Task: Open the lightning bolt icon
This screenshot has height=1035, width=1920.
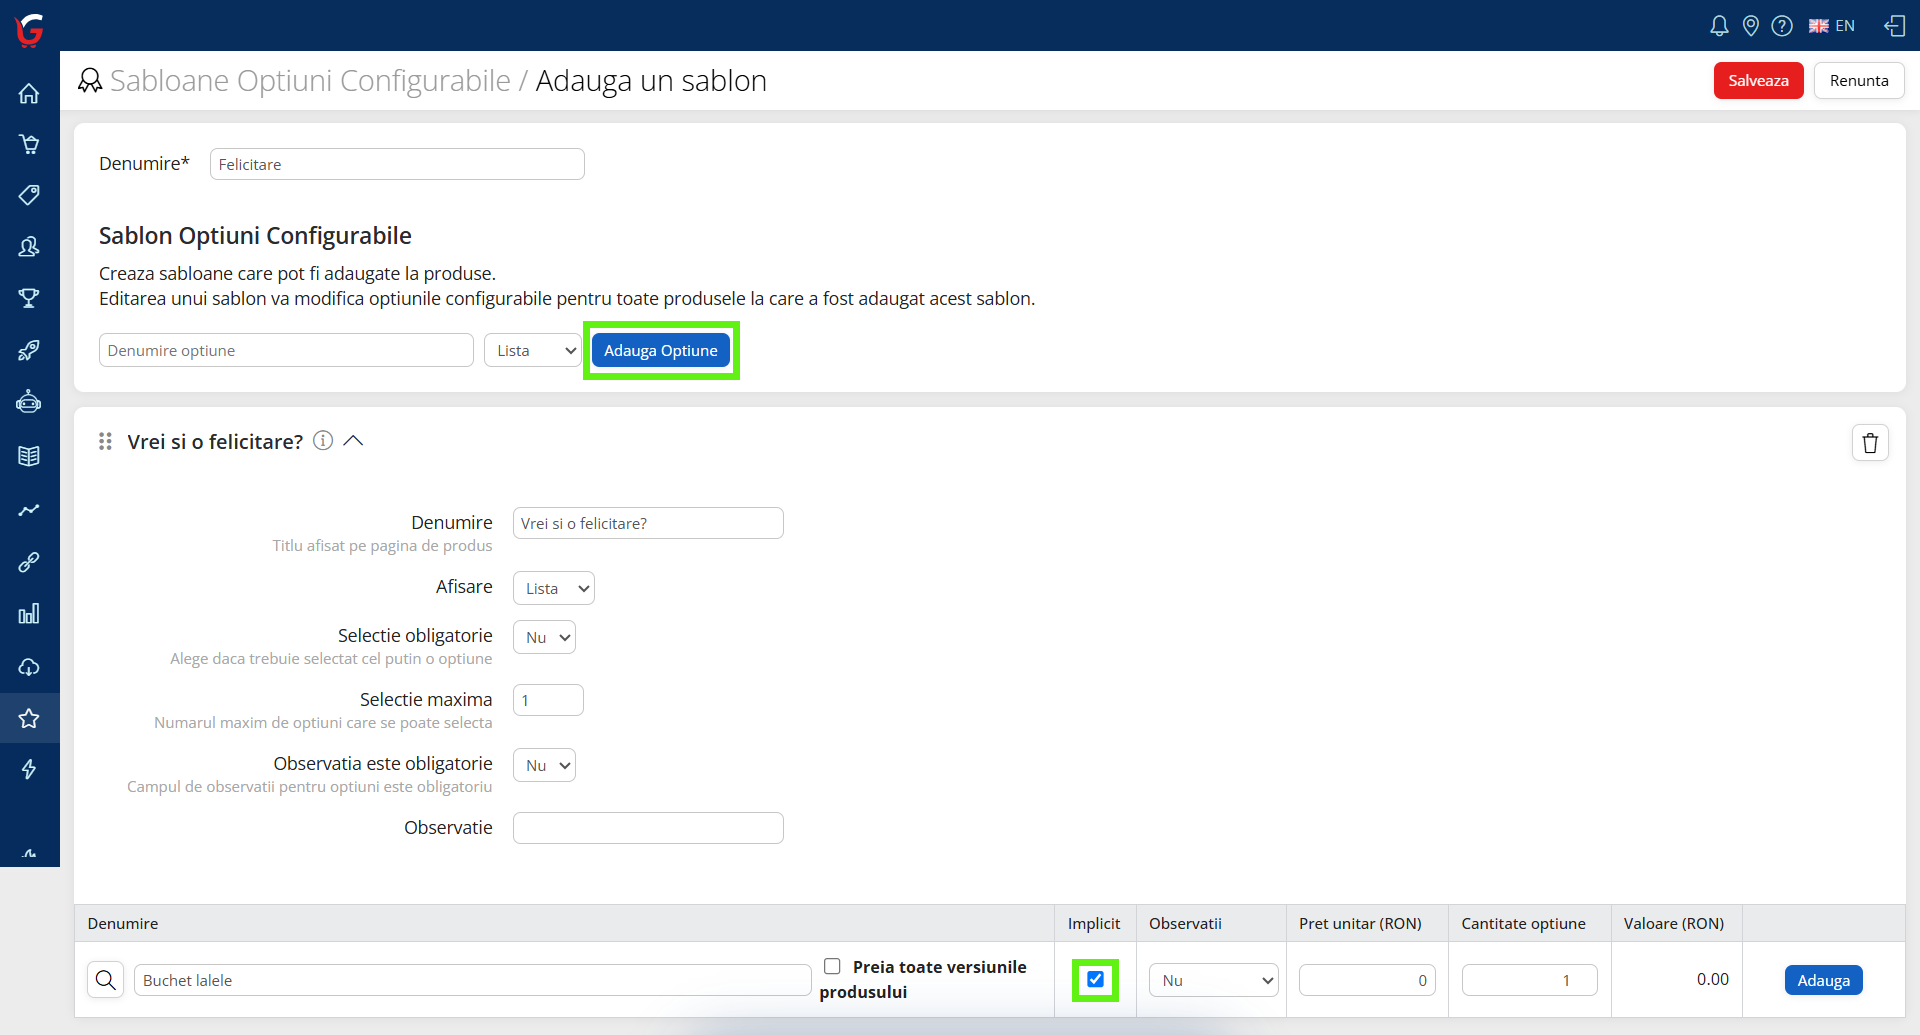Action: pyautogui.click(x=29, y=769)
